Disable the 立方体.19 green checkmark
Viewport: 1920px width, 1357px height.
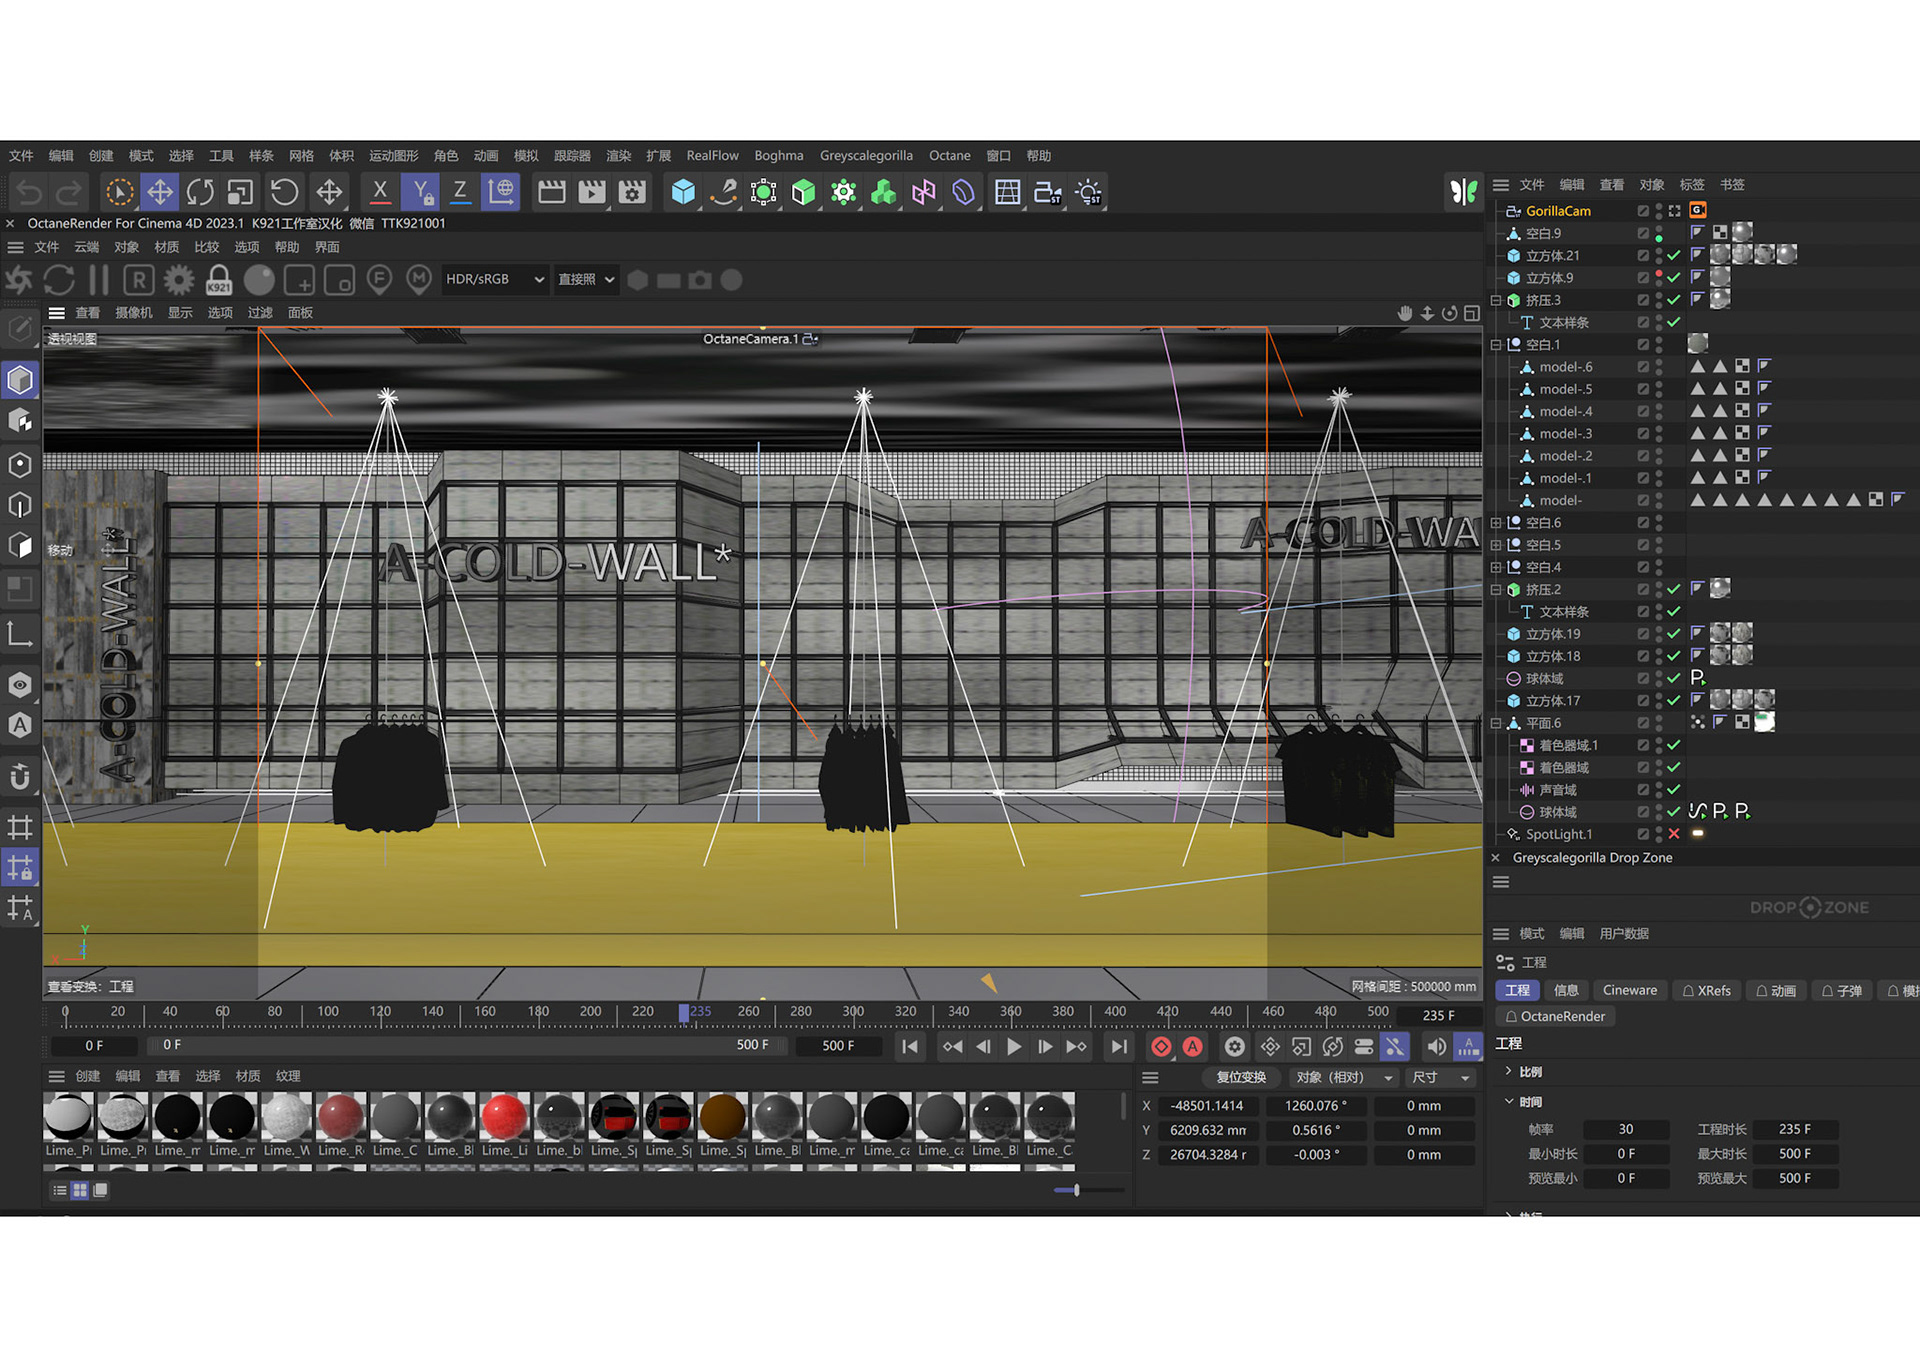(x=1674, y=634)
